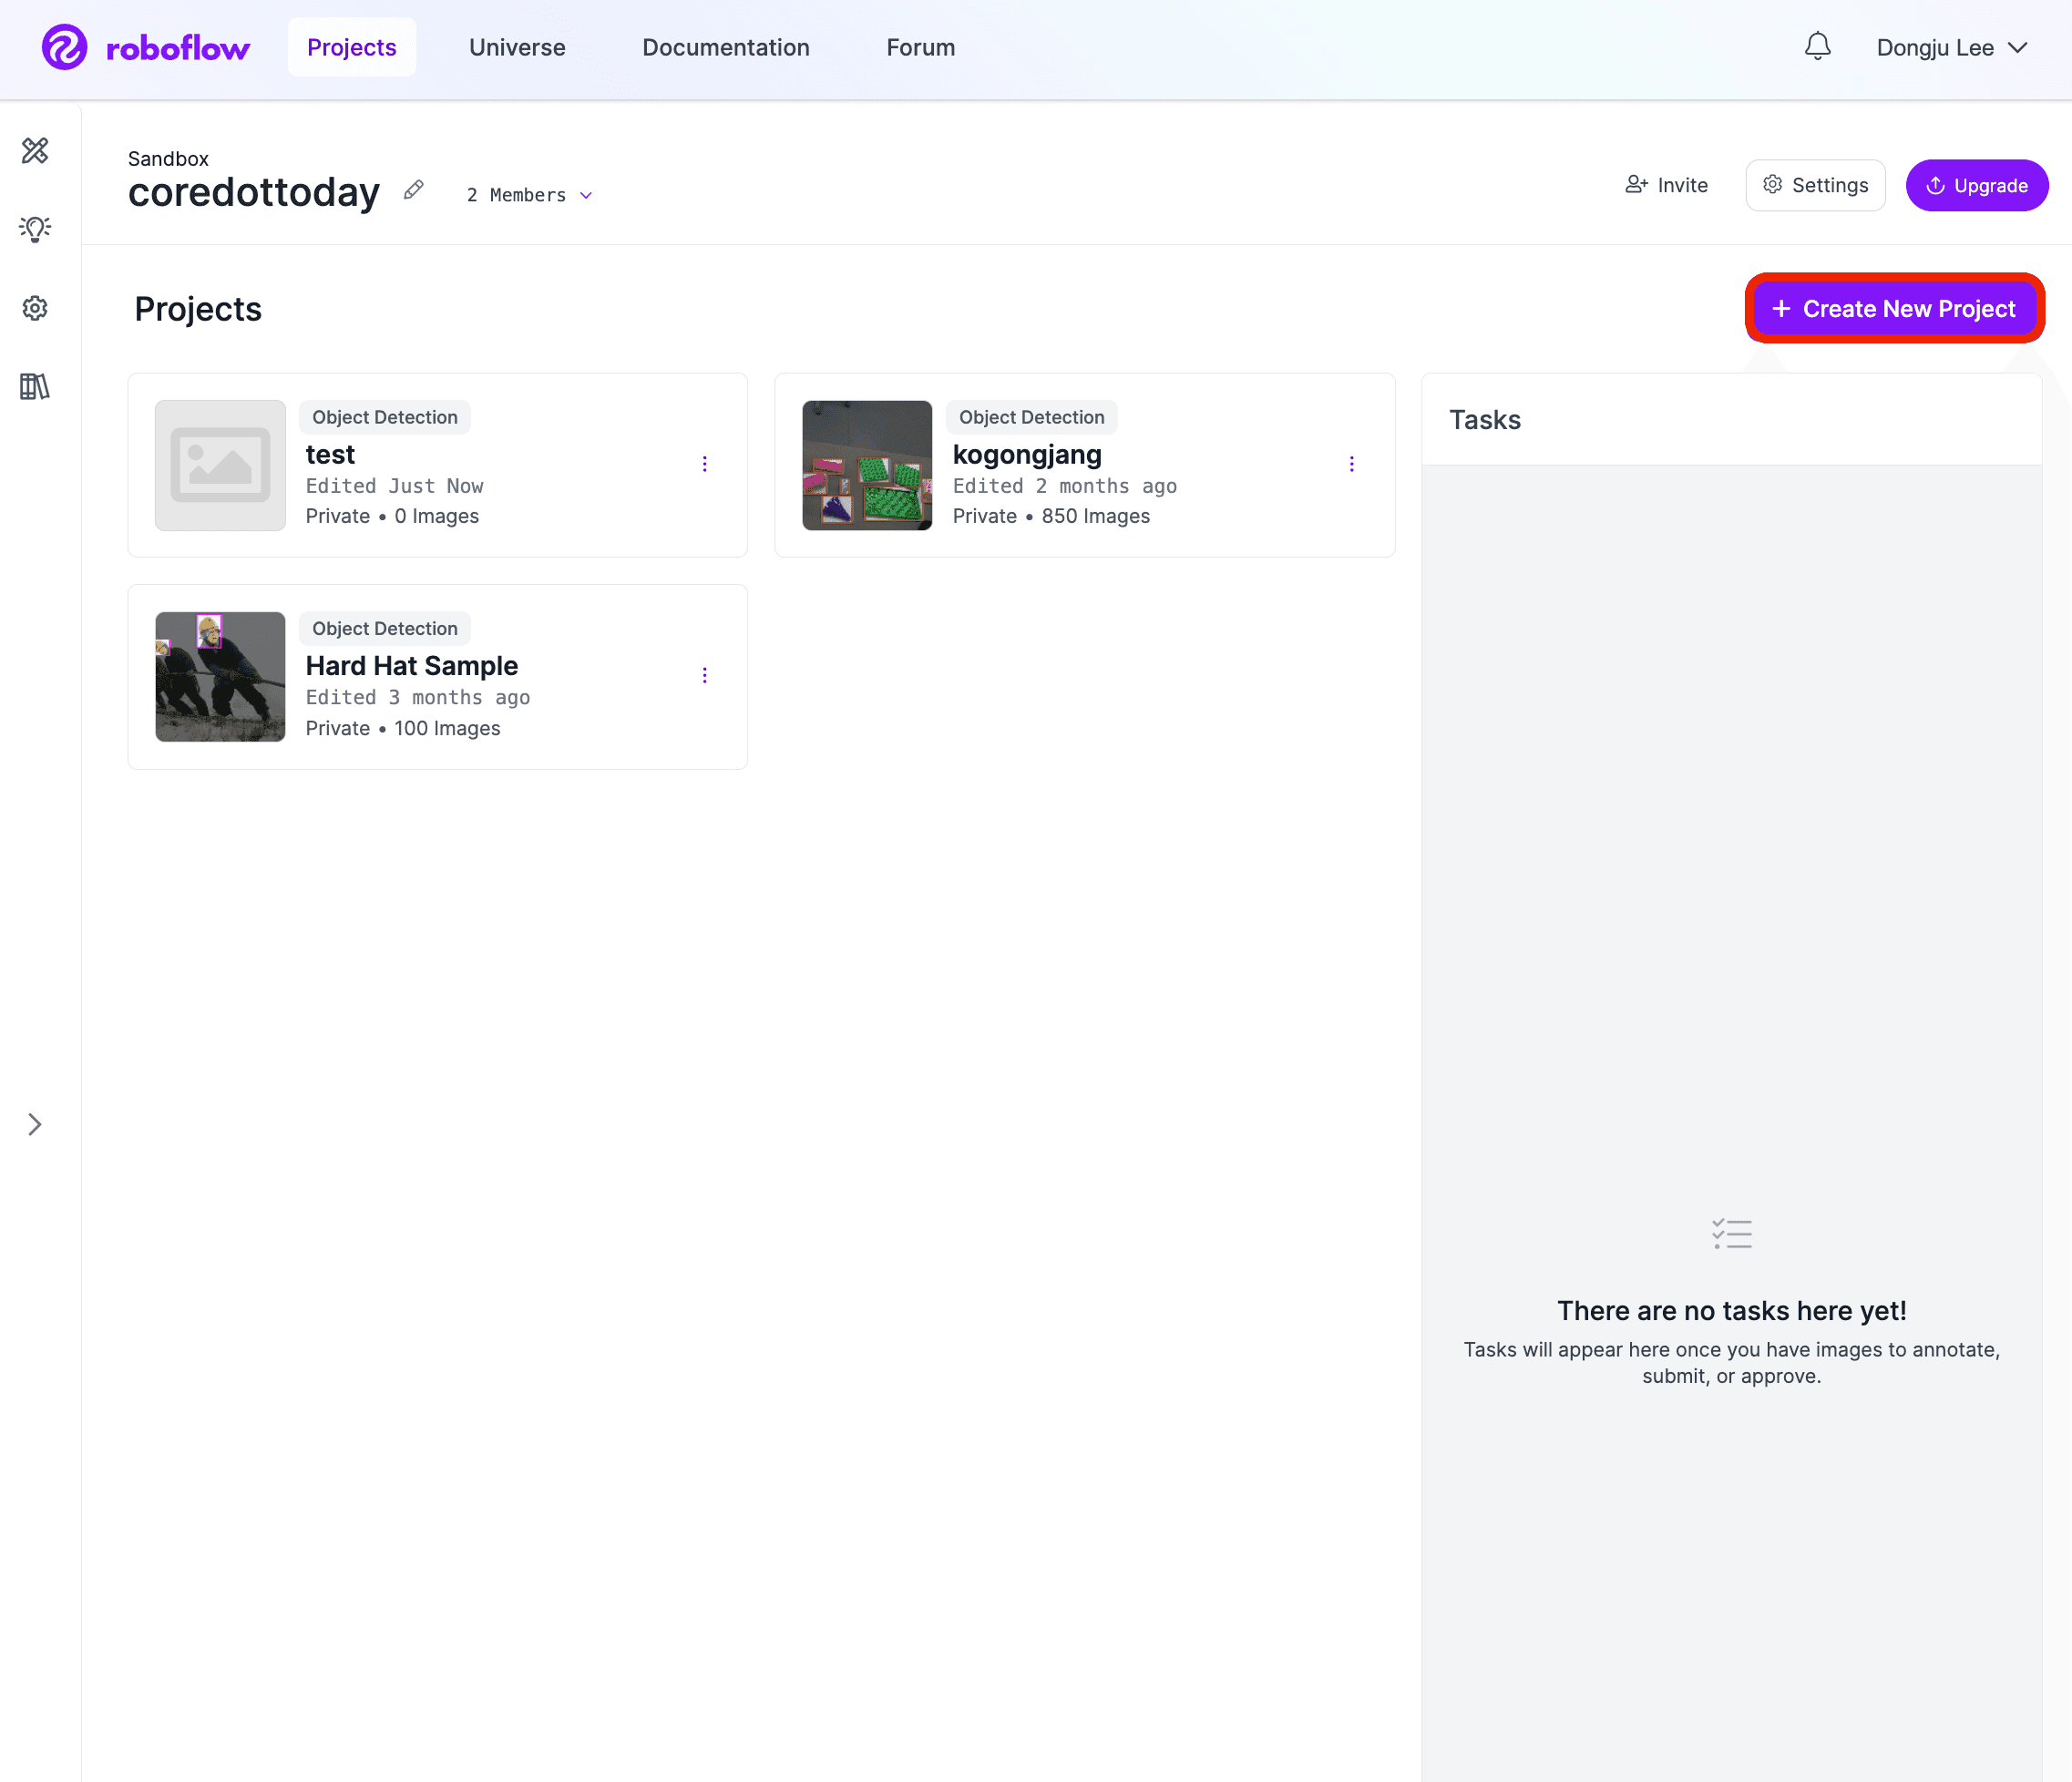Click the Invite link
Image resolution: width=2072 pixels, height=1782 pixels.
[x=1667, y=183]
